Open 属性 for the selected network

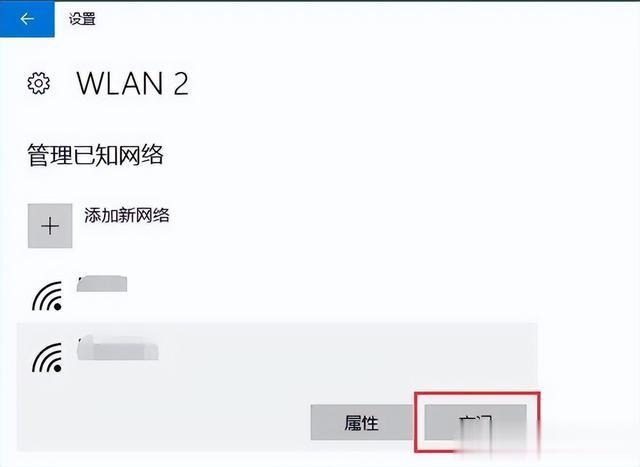coord(361,423)
